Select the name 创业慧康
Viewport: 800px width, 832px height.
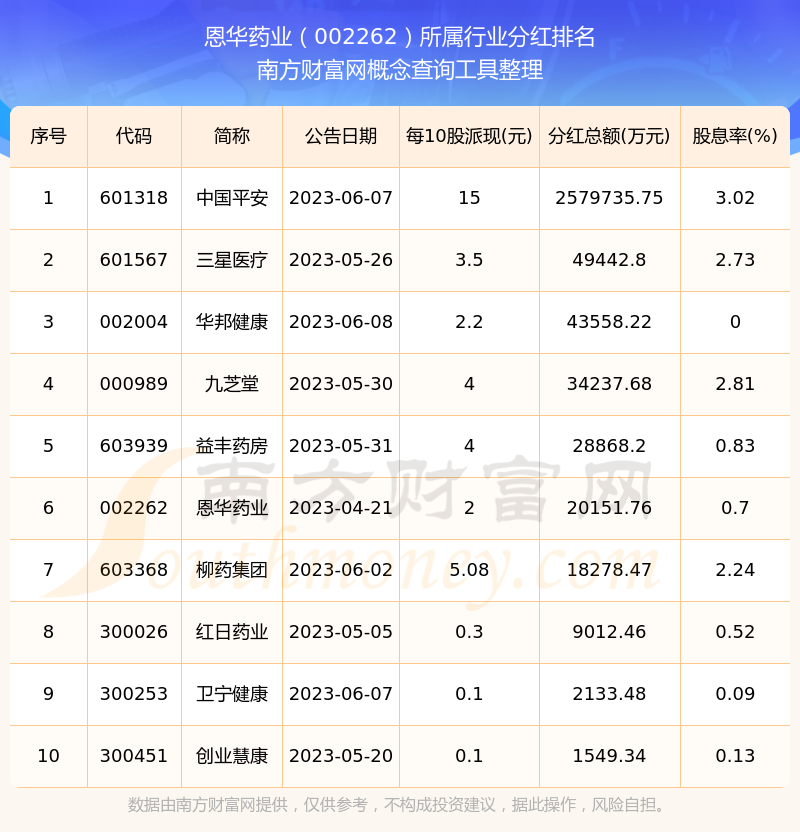(232, 757)
